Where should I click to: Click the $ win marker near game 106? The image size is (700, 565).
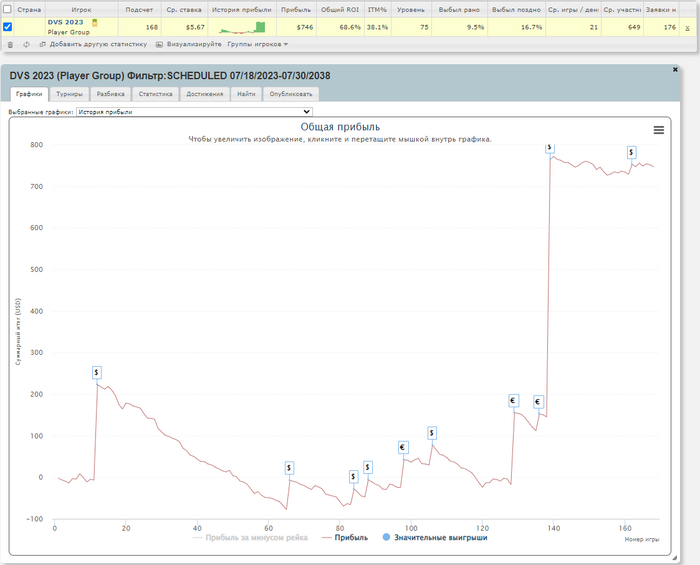coord(431,433)
